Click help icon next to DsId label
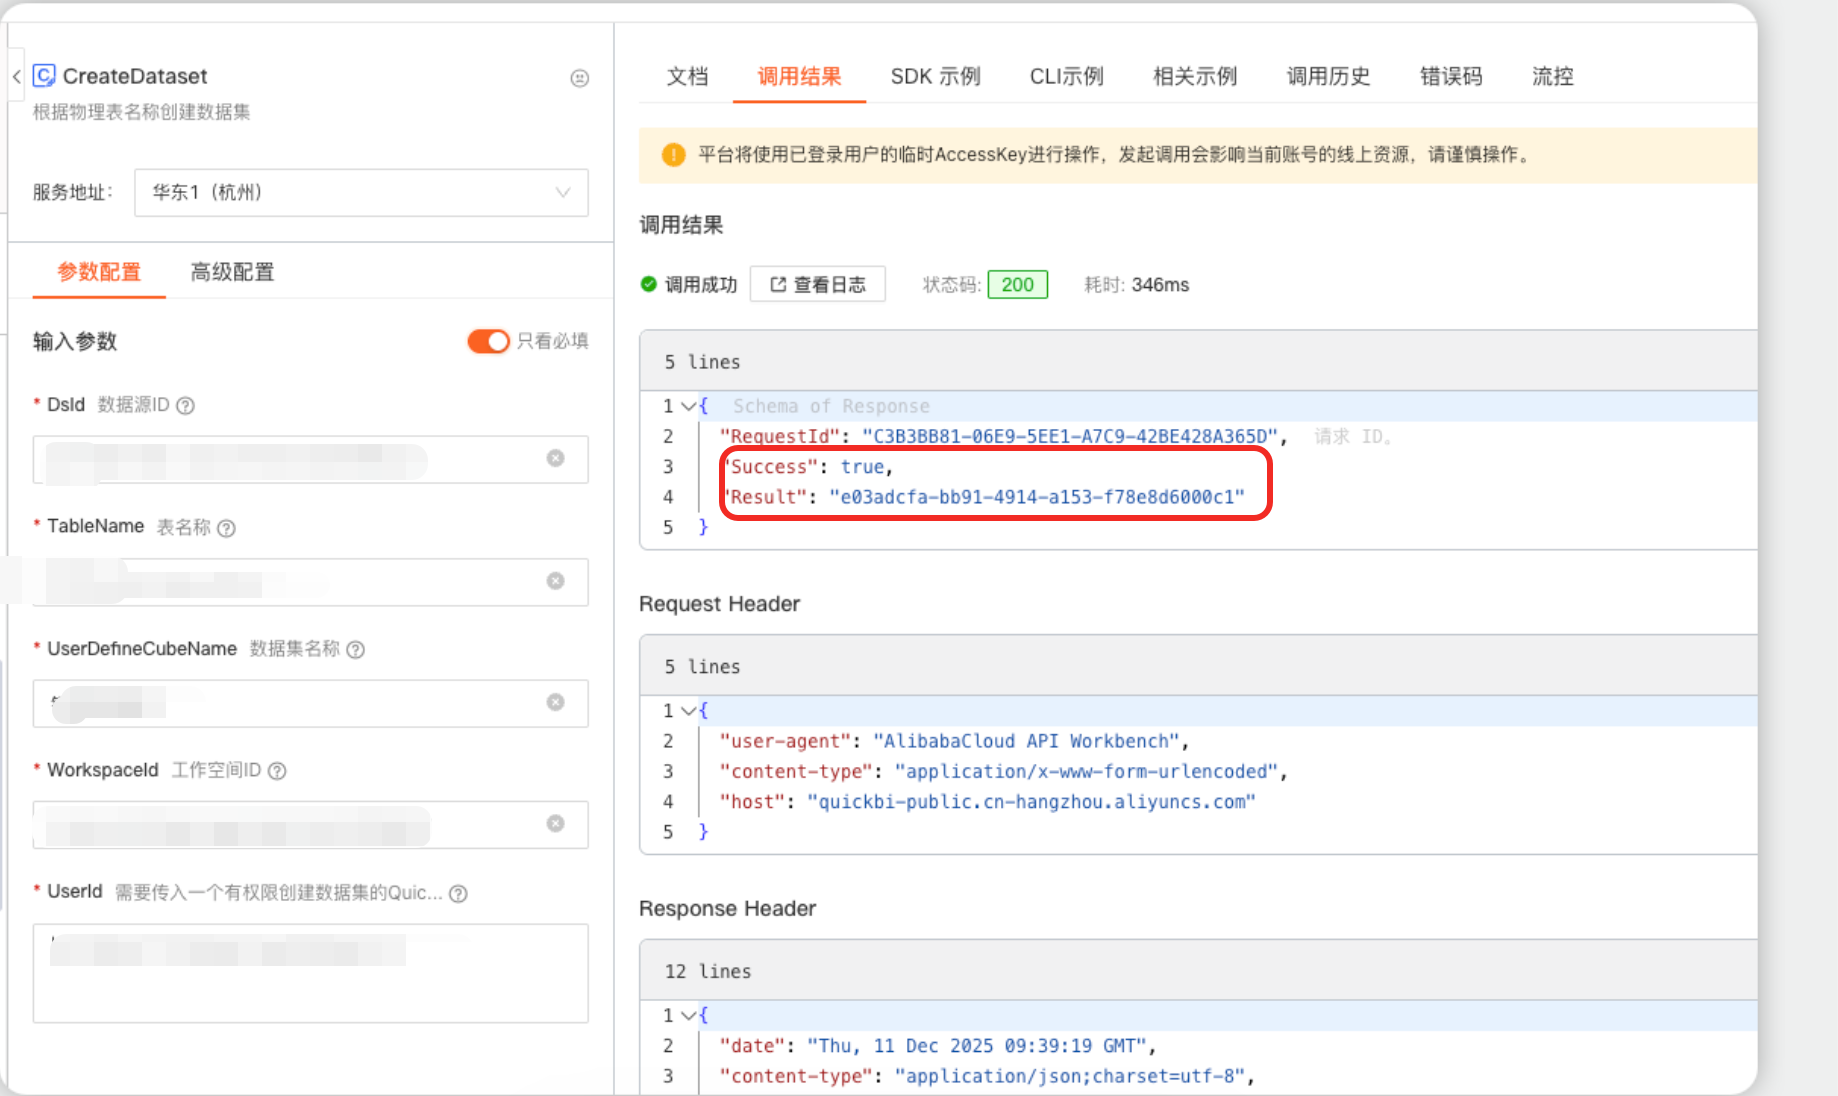Image resolution: width=1838 pixels, height=1096 pixels. click(x=185, y=405)
